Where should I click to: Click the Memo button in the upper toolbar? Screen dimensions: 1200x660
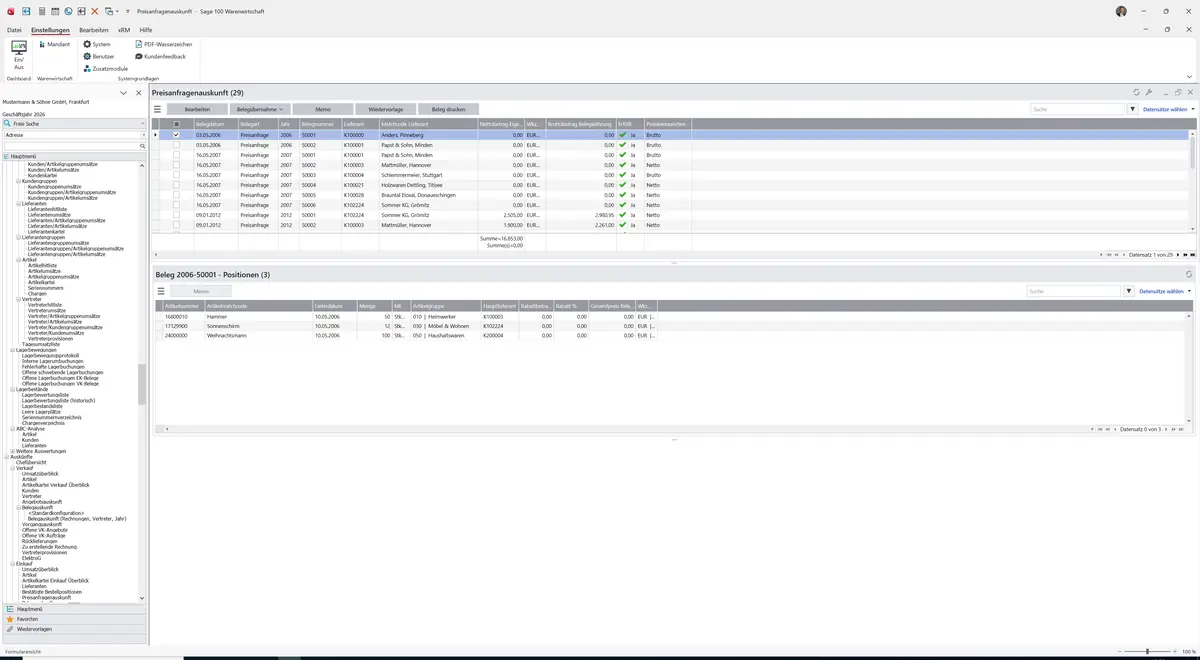(323, 109)
